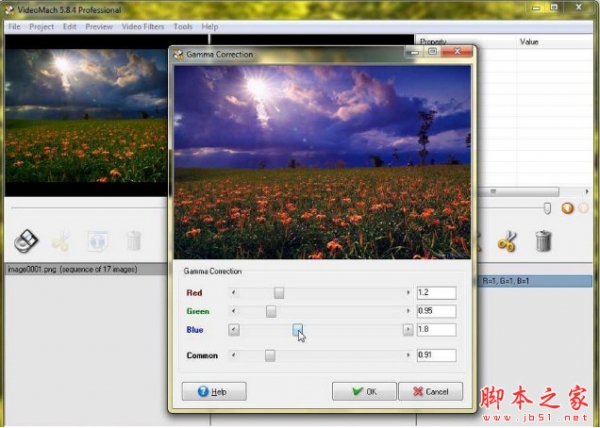600x428 pixels.
Task: Click right arrow of the Green slider
Action: [408, 311]
